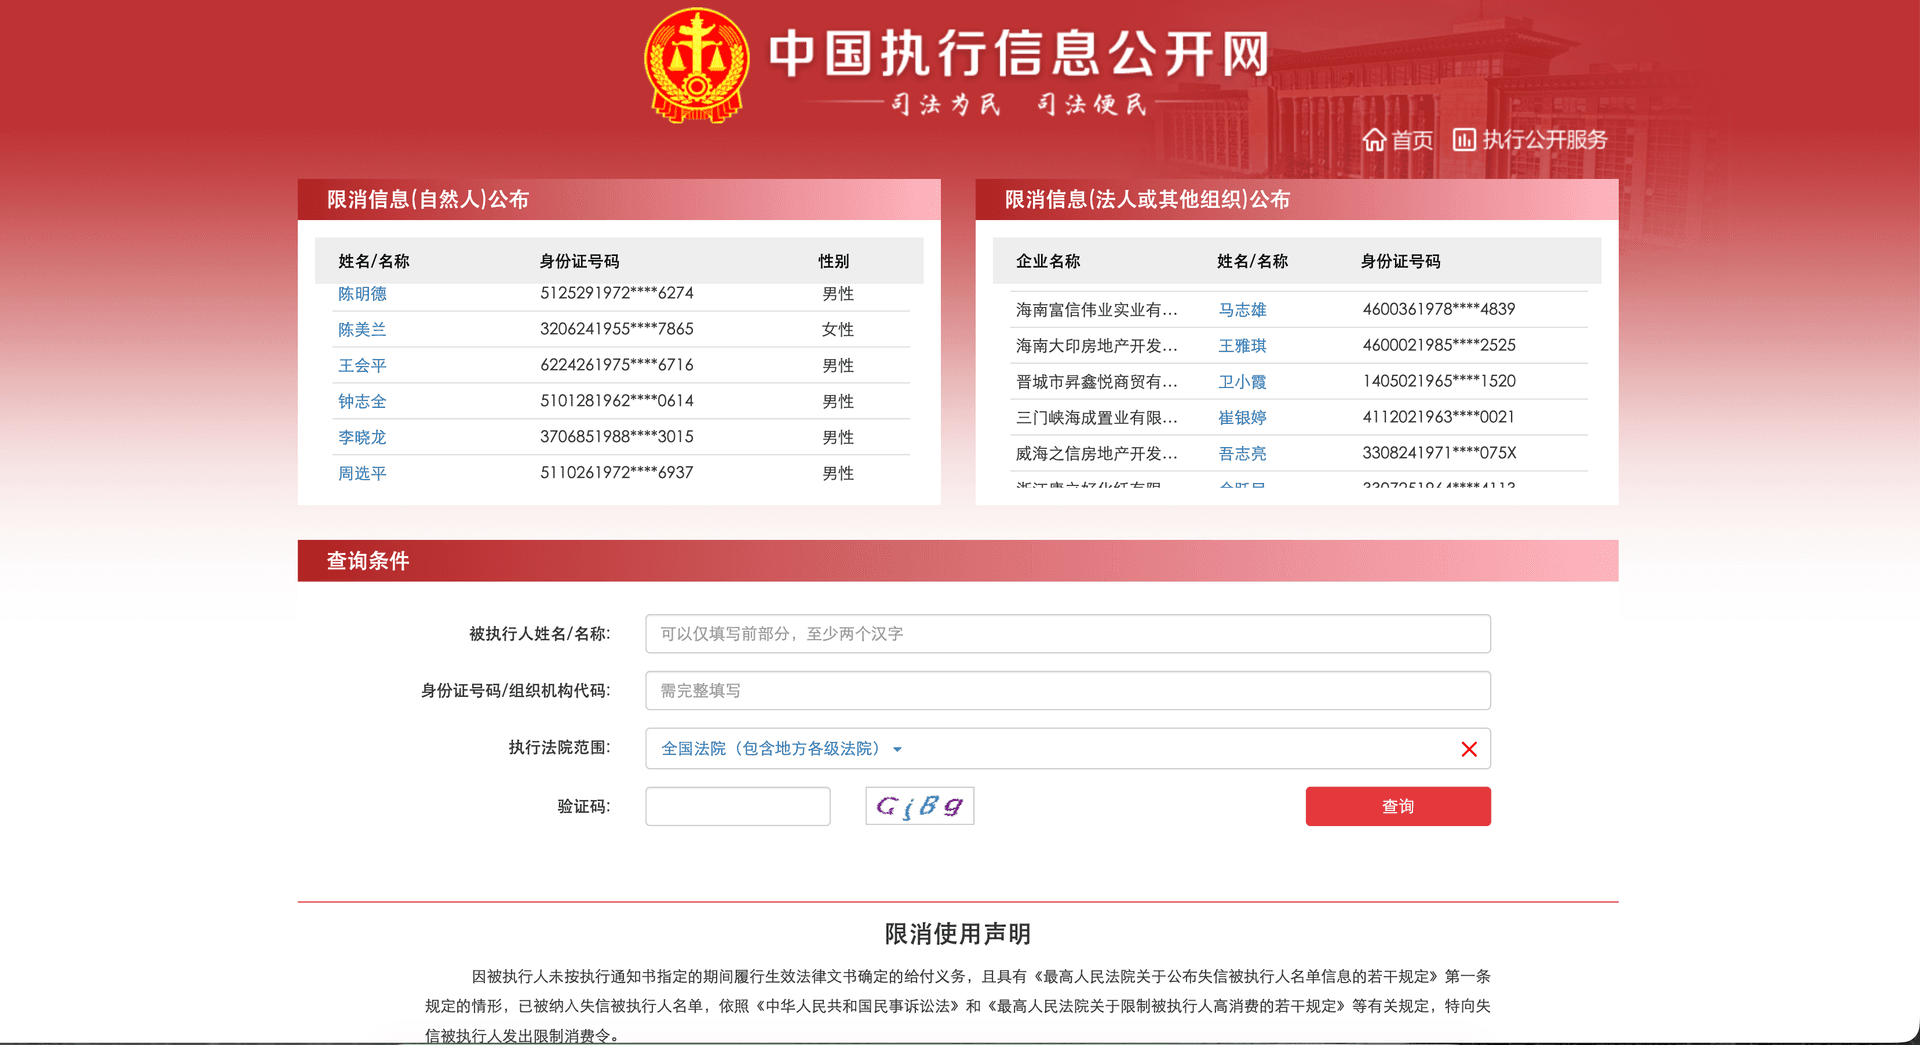
Task: Click 卫小霞 in the organization list
Action: tap(1242, 381)
